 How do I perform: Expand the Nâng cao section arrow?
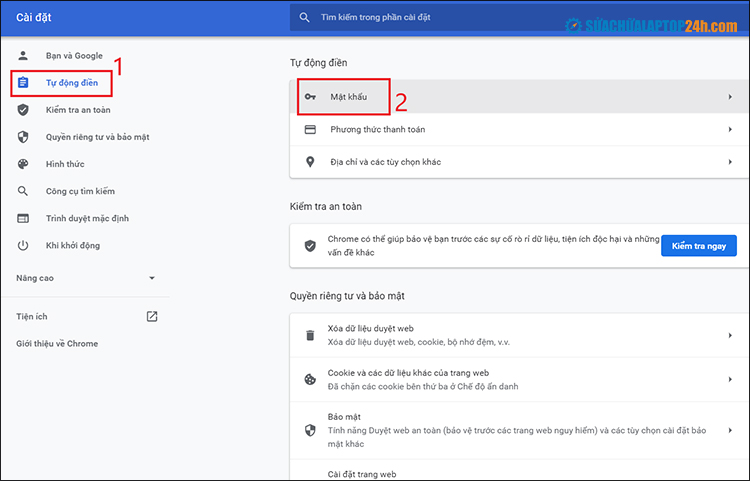[x=152, y=278]
